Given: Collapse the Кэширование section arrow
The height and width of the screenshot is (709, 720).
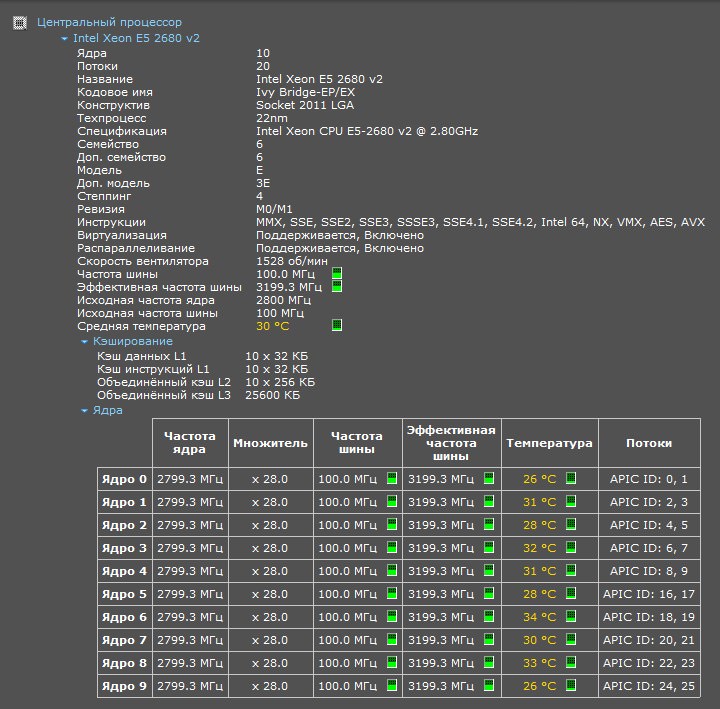Looking at the screenshot, I should (84, 342).
